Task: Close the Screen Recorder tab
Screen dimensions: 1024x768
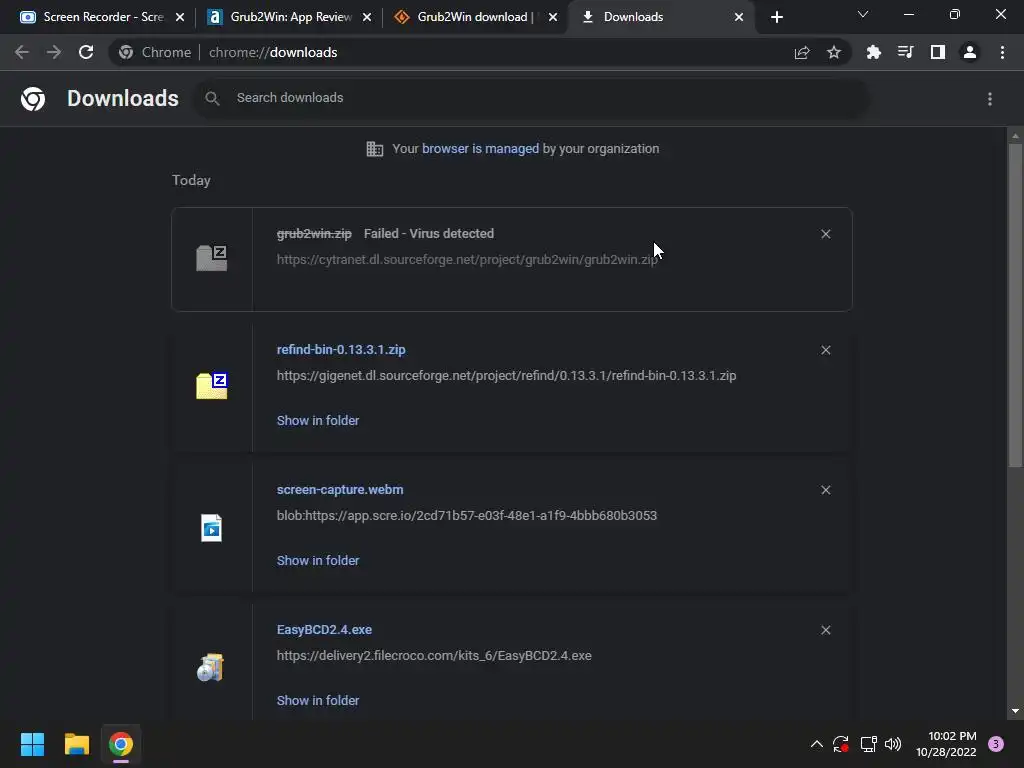Action: 180,17
